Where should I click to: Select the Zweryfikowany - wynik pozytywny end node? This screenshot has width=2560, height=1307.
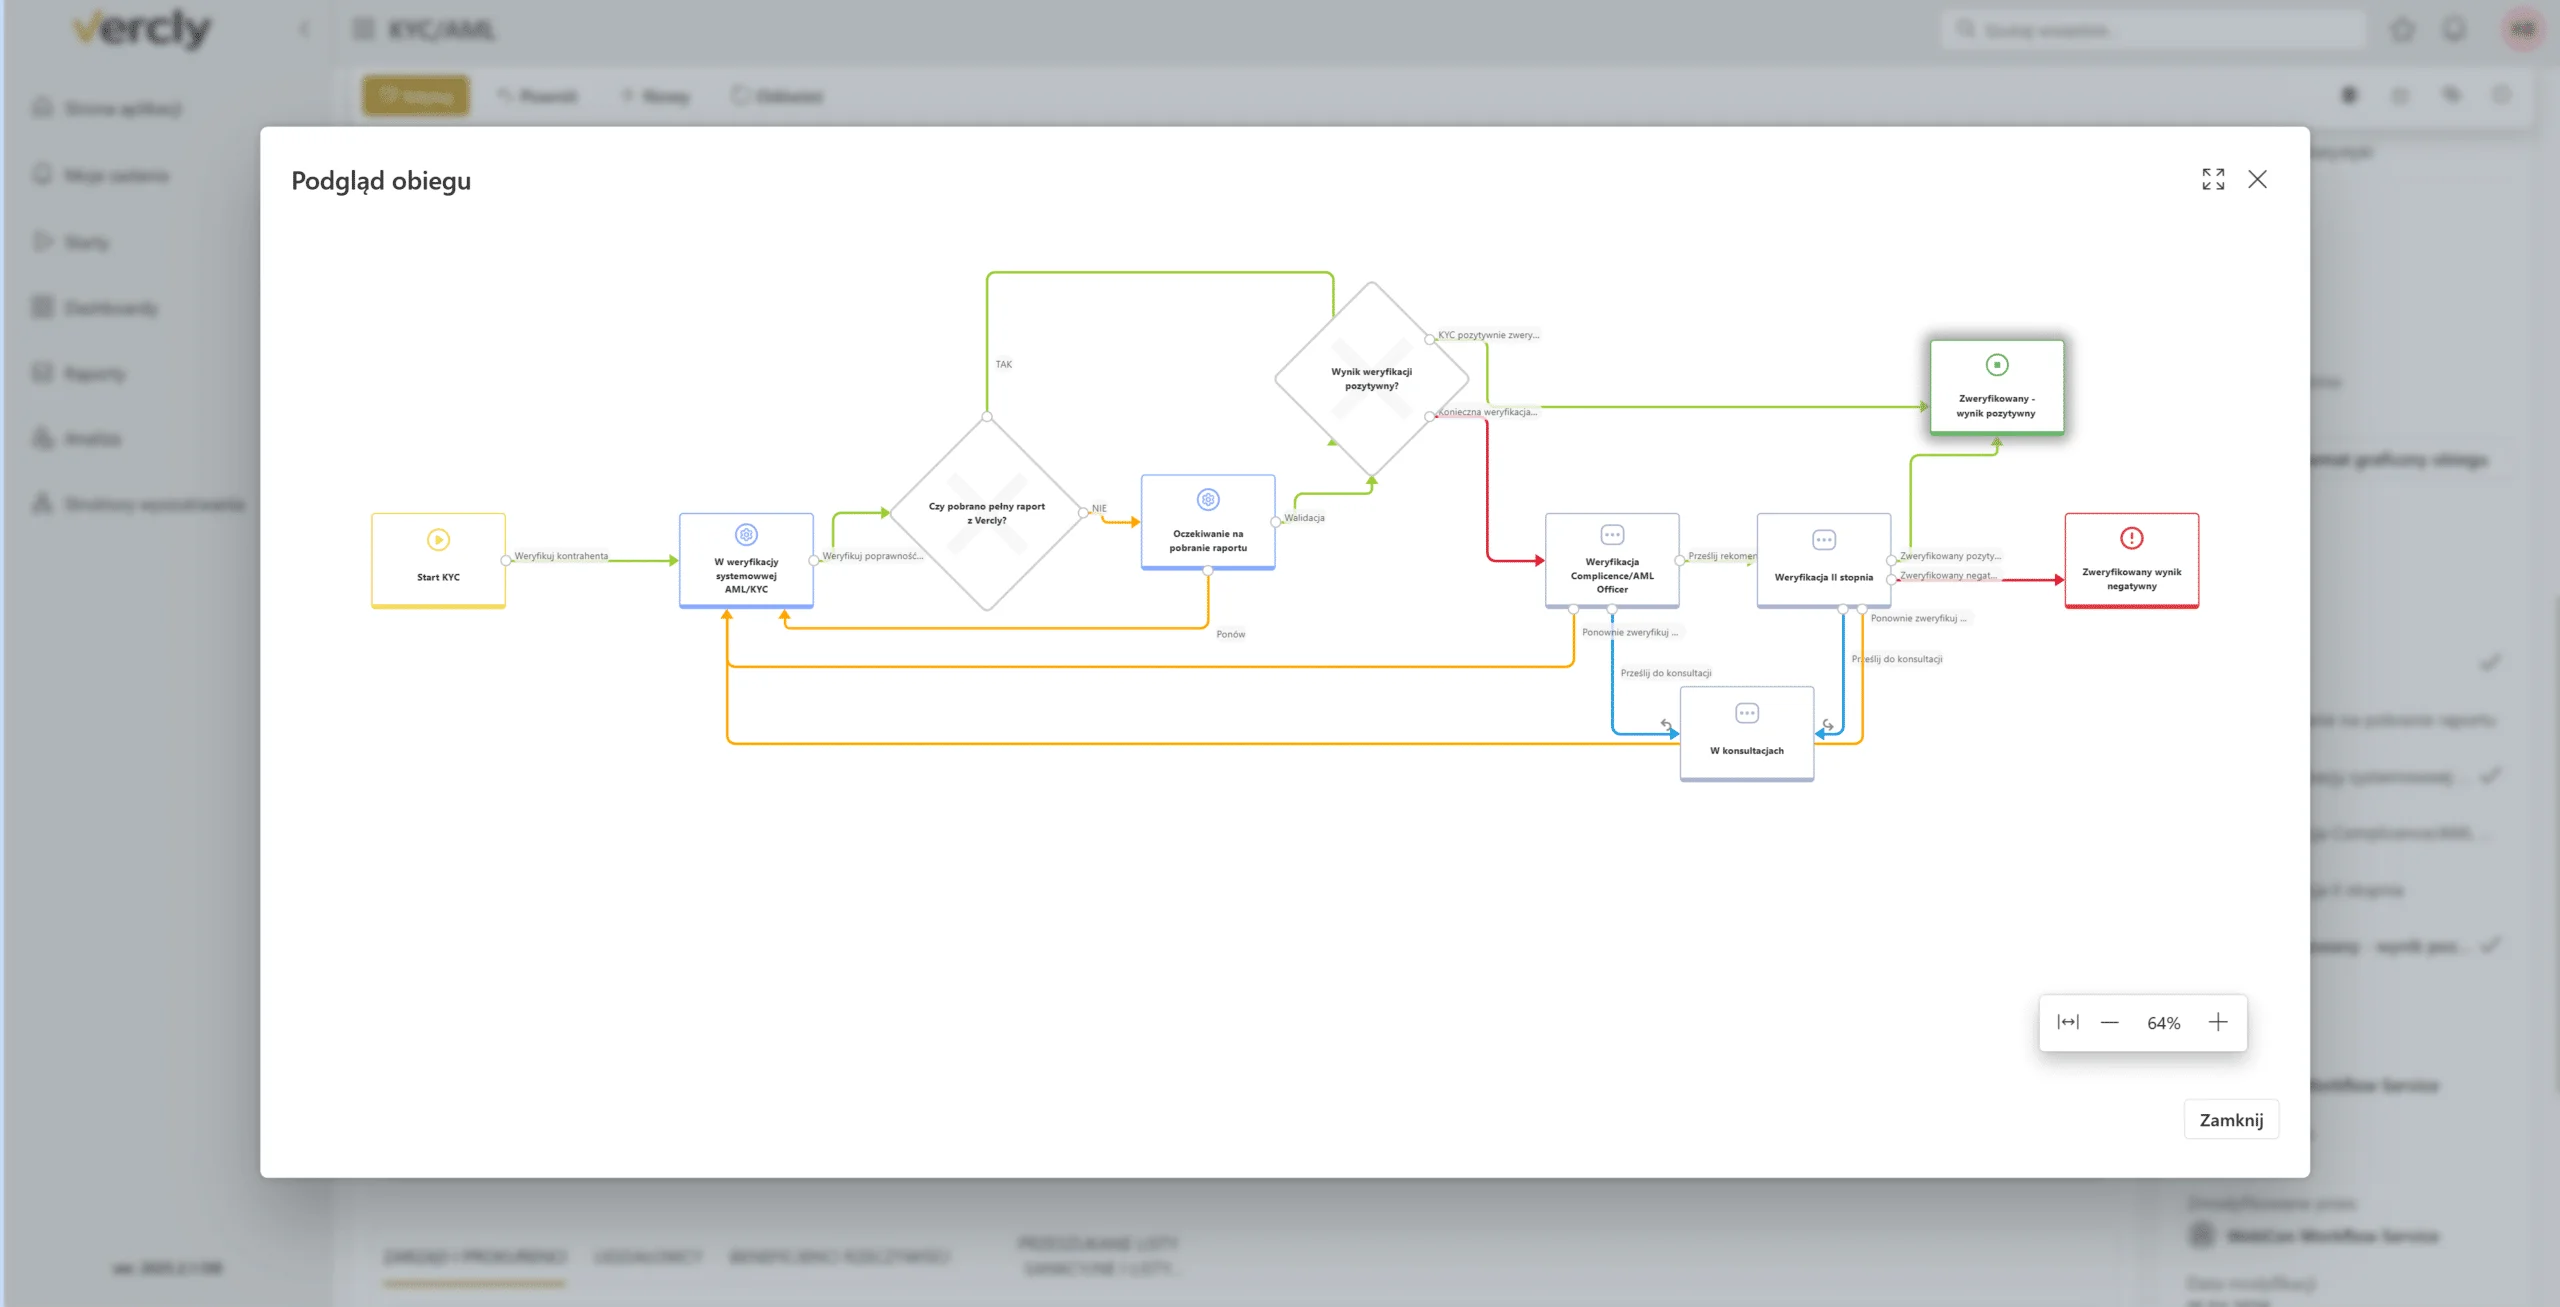(1997, 387)
